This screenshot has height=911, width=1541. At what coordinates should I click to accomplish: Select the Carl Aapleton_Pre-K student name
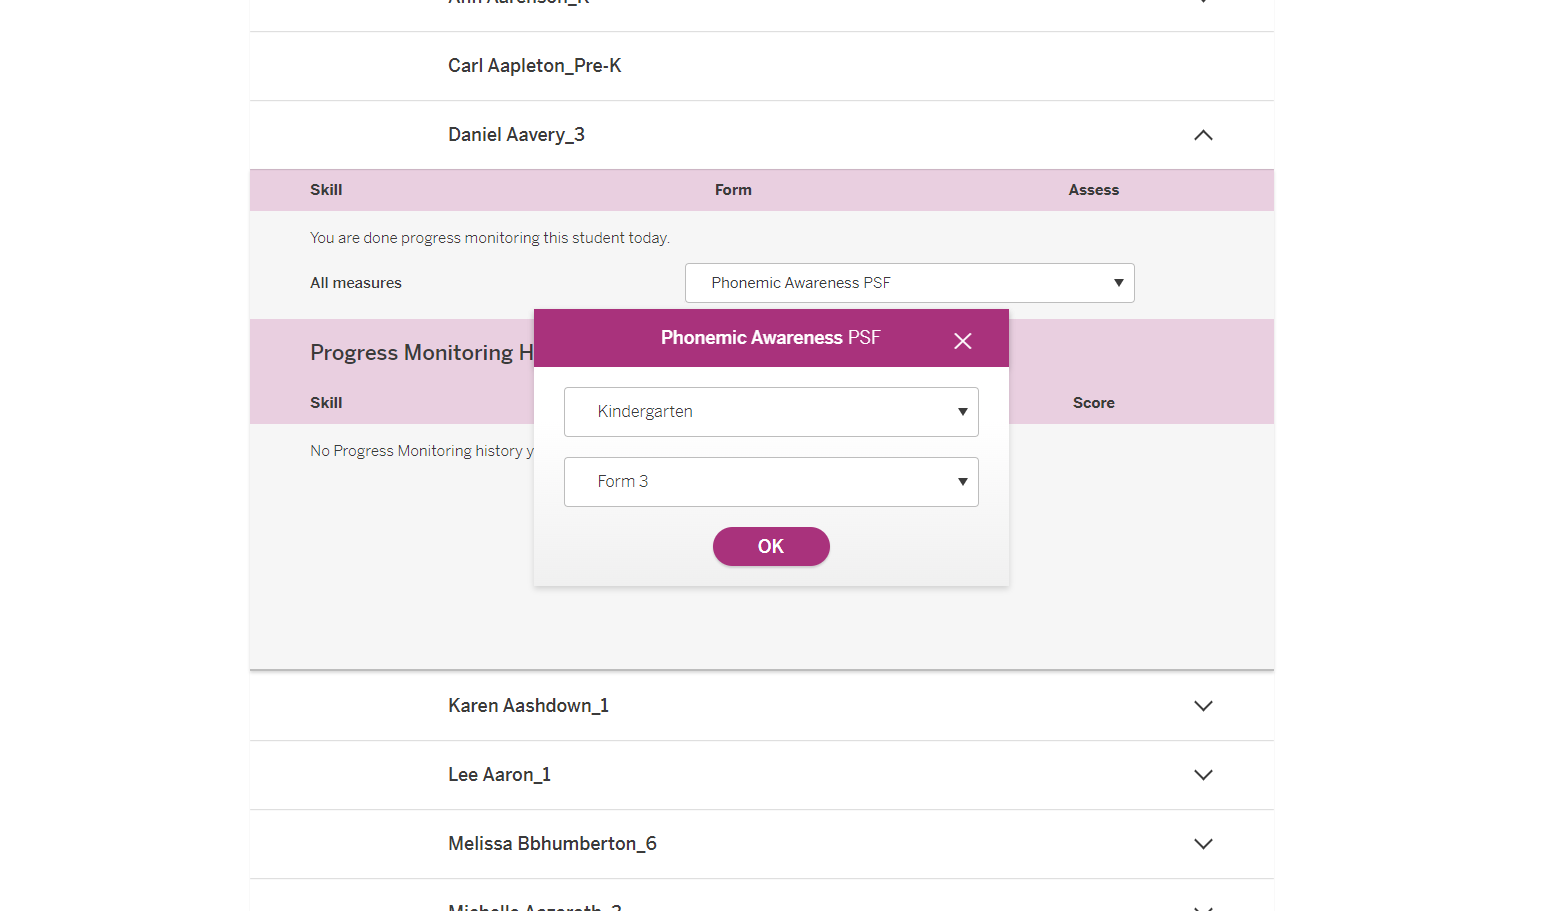(534, 66)
